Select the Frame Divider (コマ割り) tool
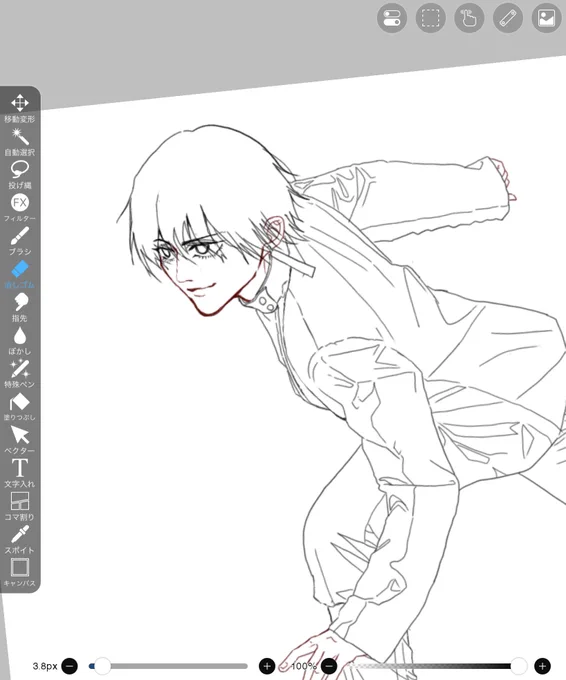 coord(20,506)
